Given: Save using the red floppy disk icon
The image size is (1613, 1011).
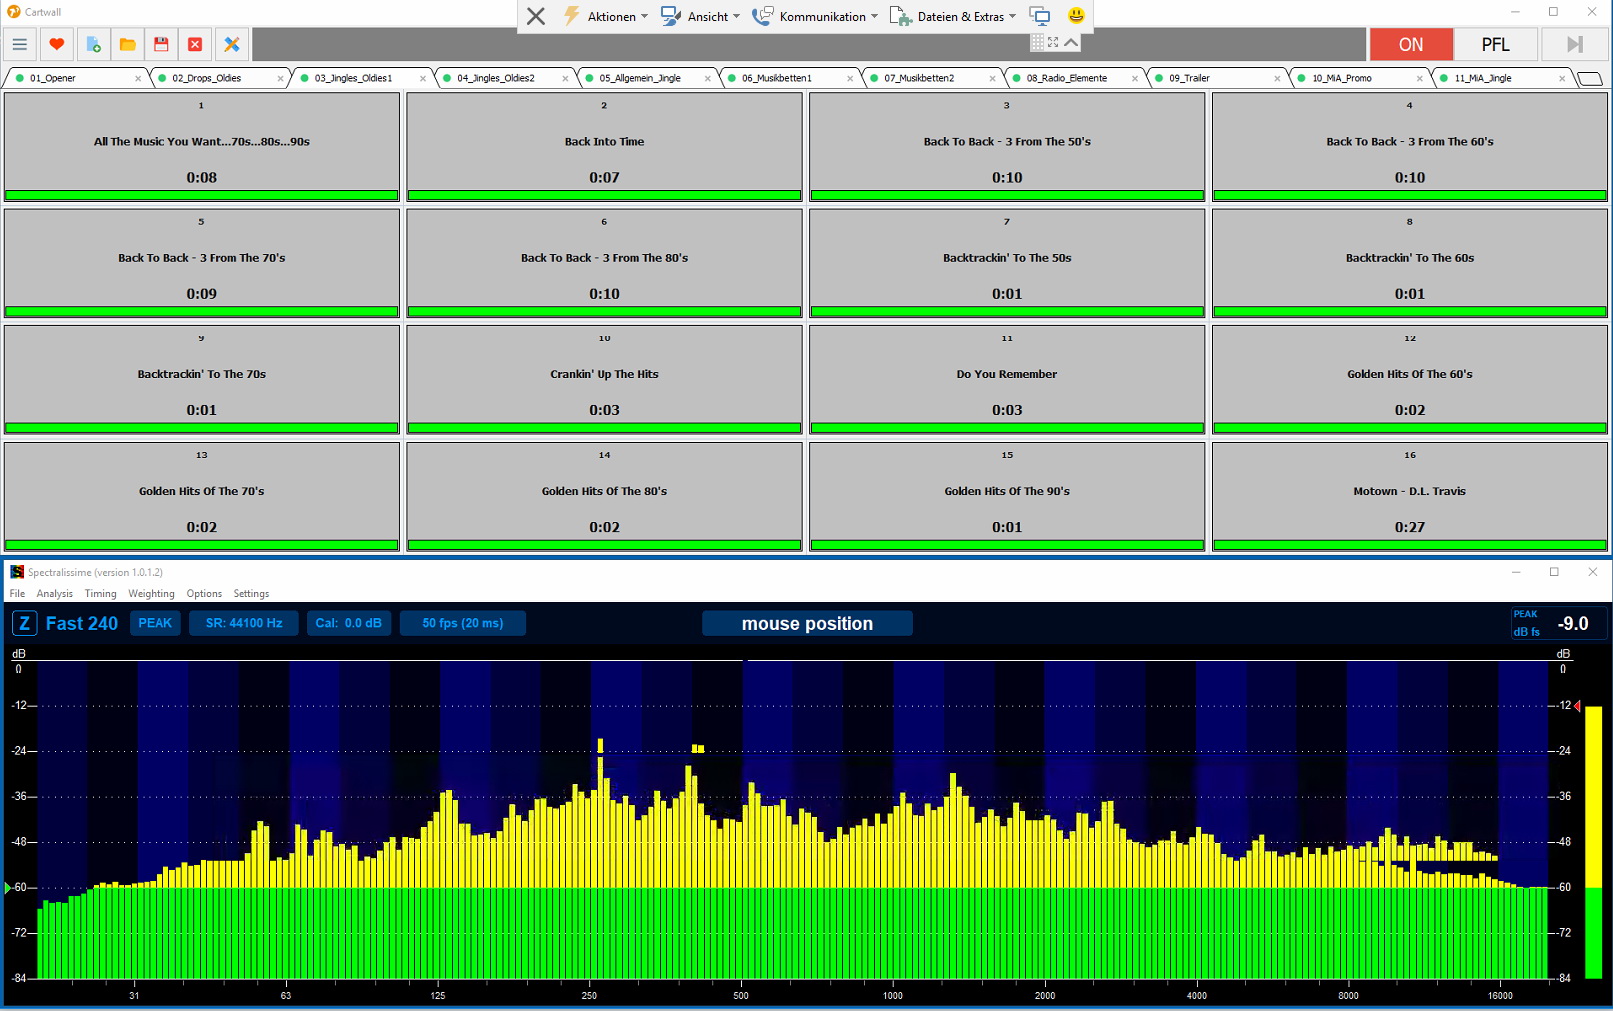Looking at the screenshot, I should coord(161,44).
